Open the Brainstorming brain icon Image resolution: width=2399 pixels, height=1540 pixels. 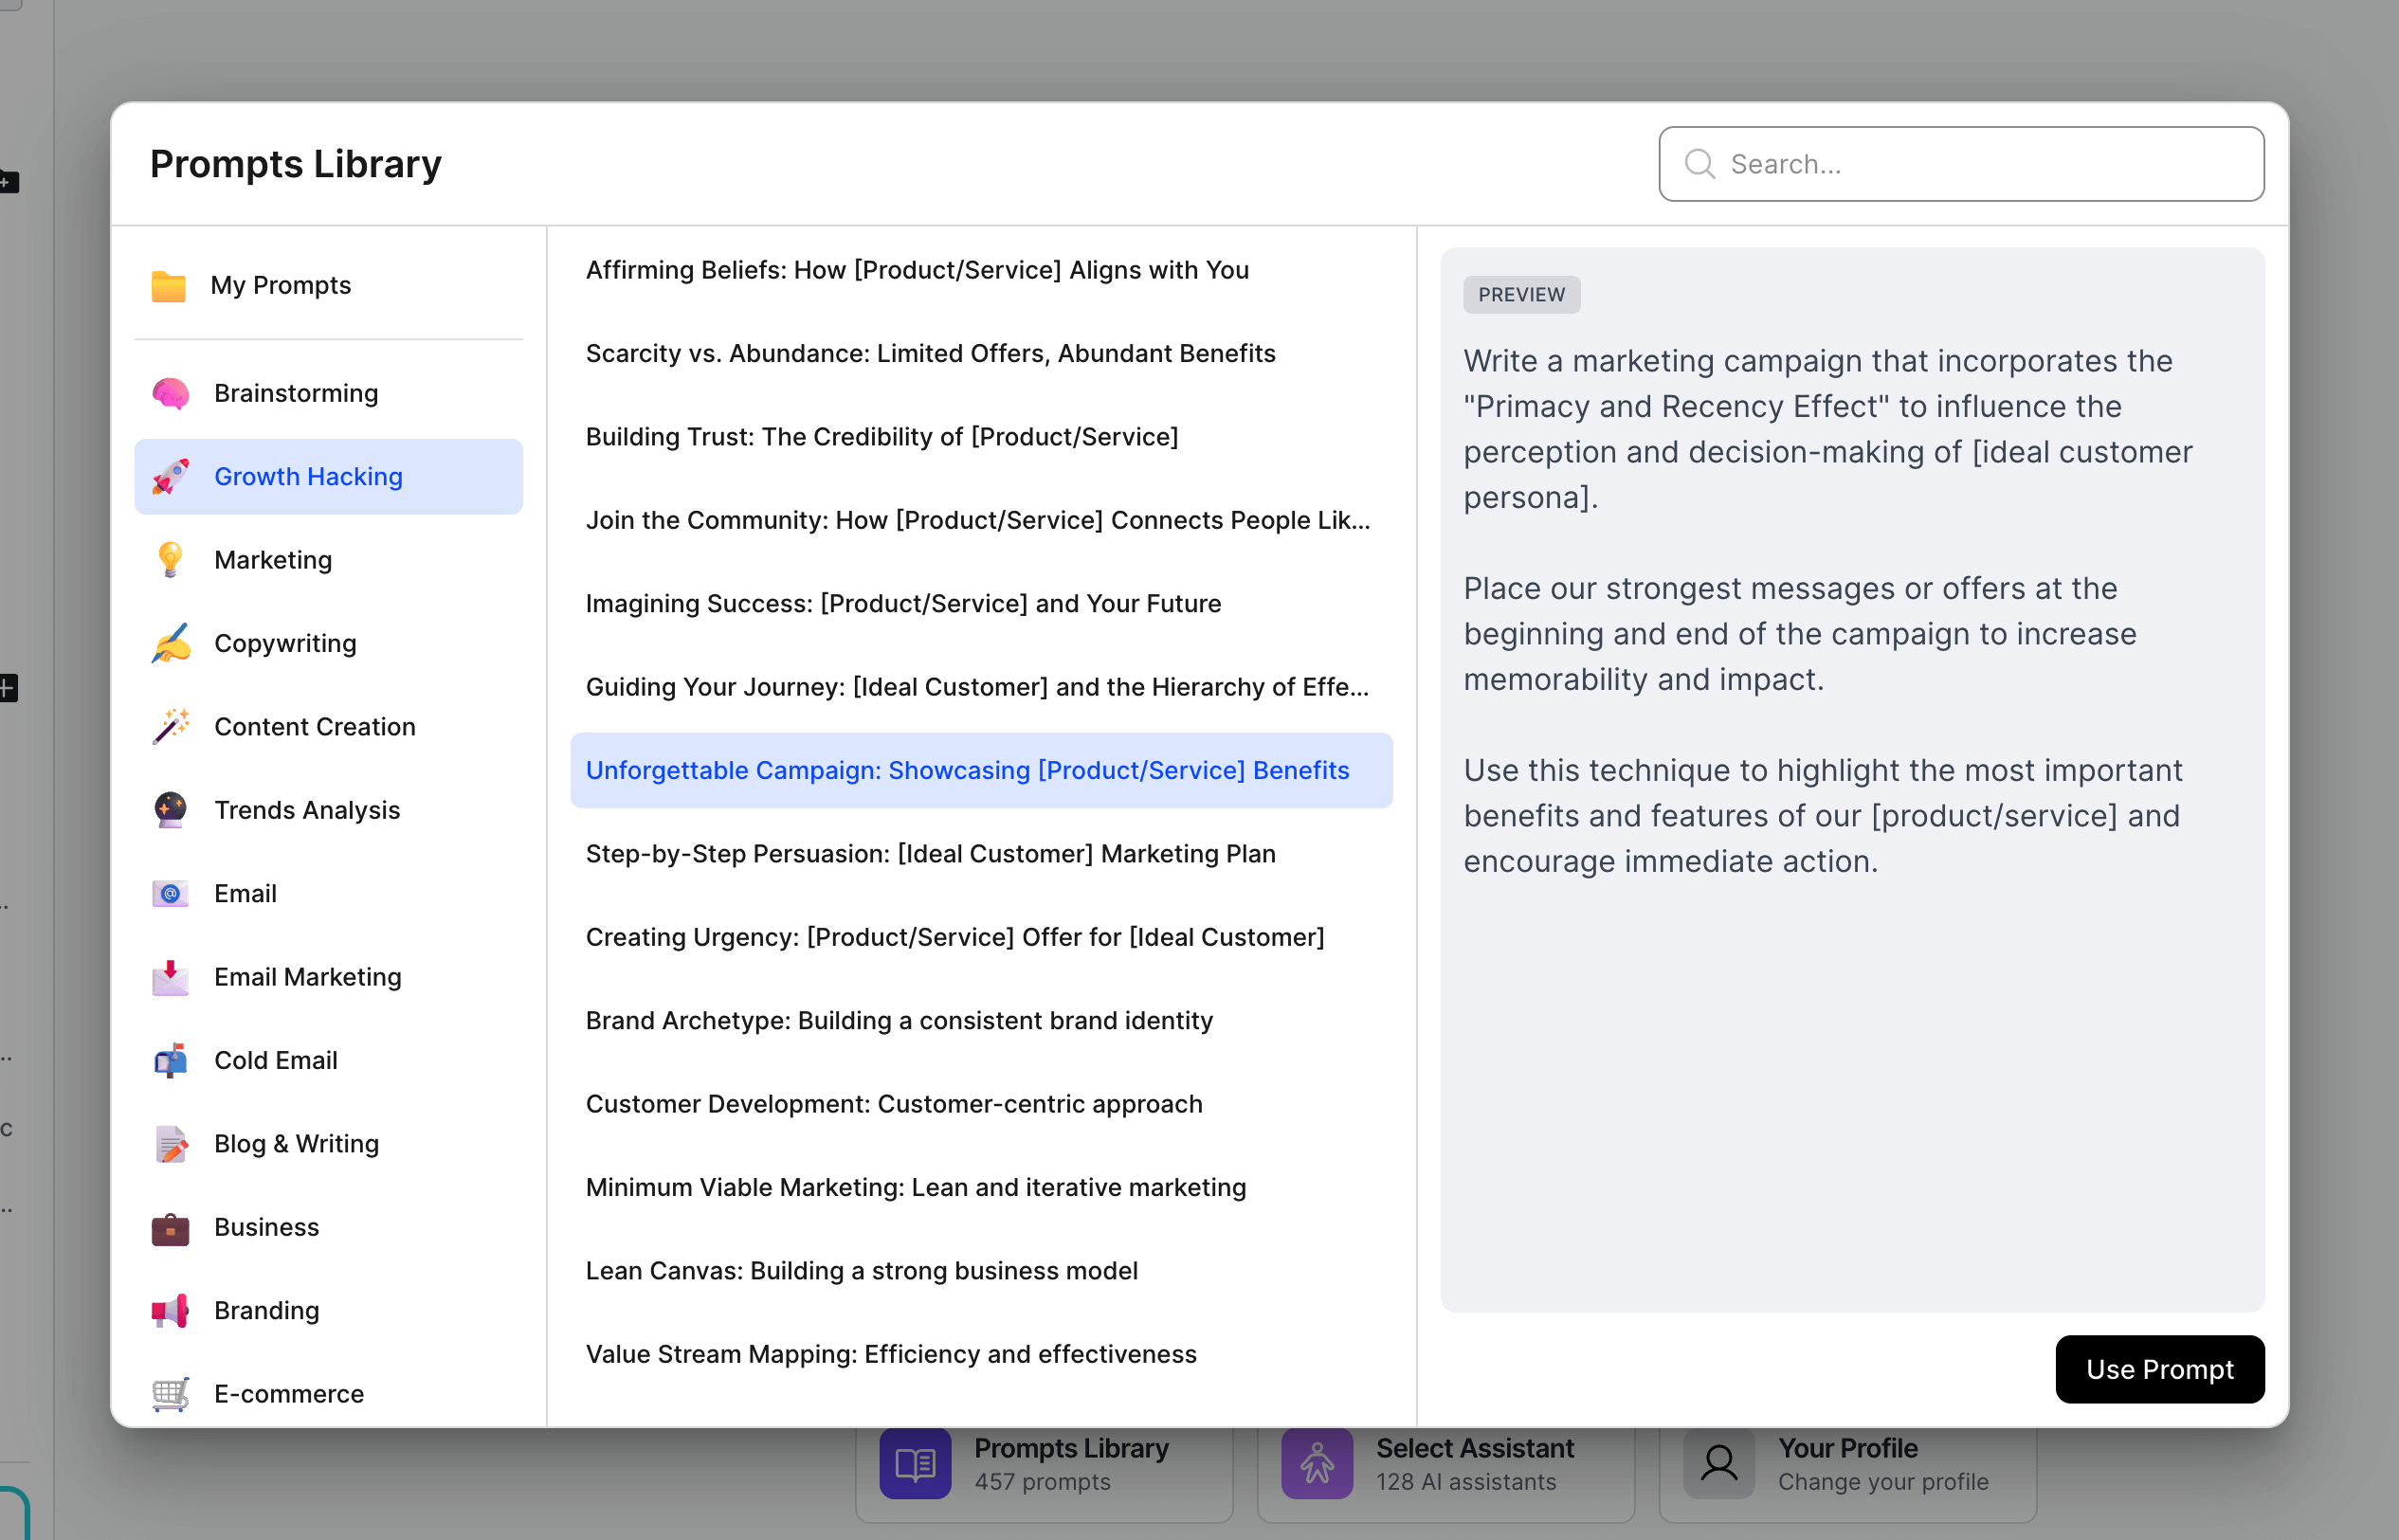(170, 393)
